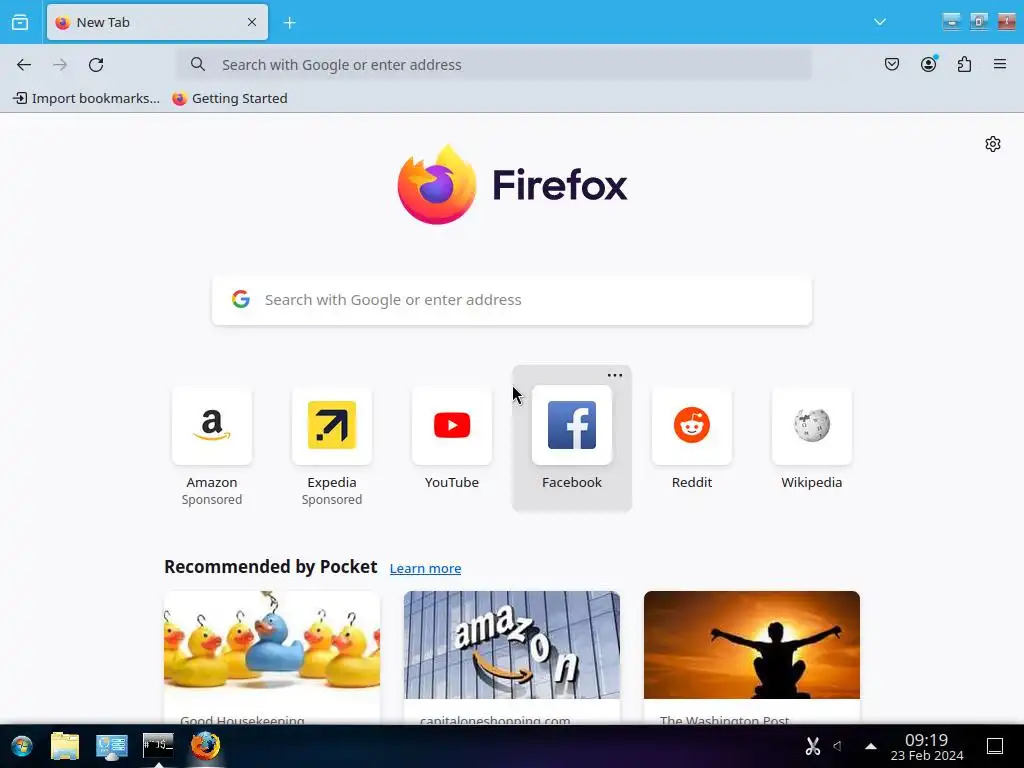
Task: Open the YouTube shortcut tile
Action: coord(452,426)
